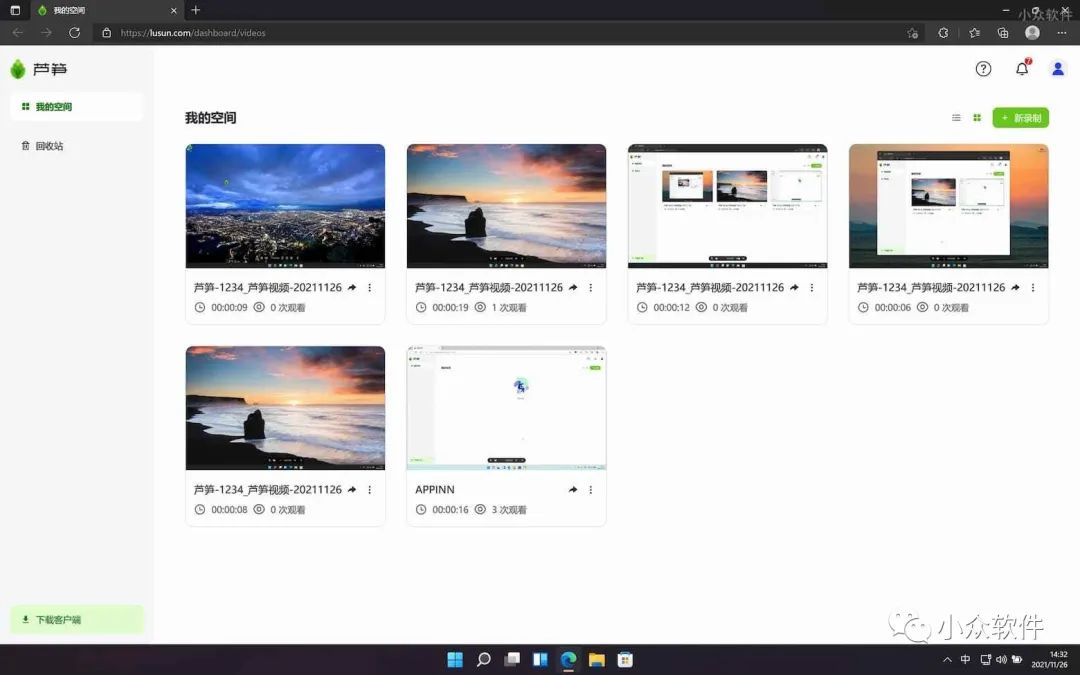Open the Windows Start menu

point(455,659)
